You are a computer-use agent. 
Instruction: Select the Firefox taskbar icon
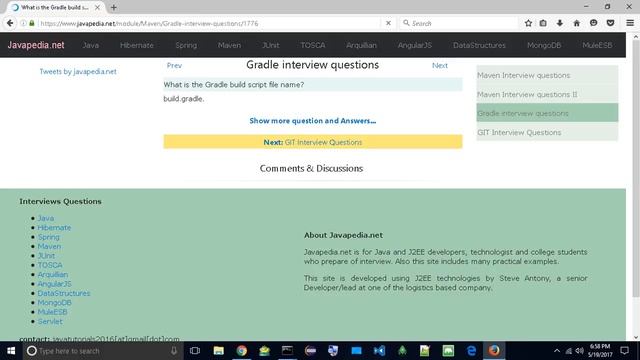pos(494,351)
